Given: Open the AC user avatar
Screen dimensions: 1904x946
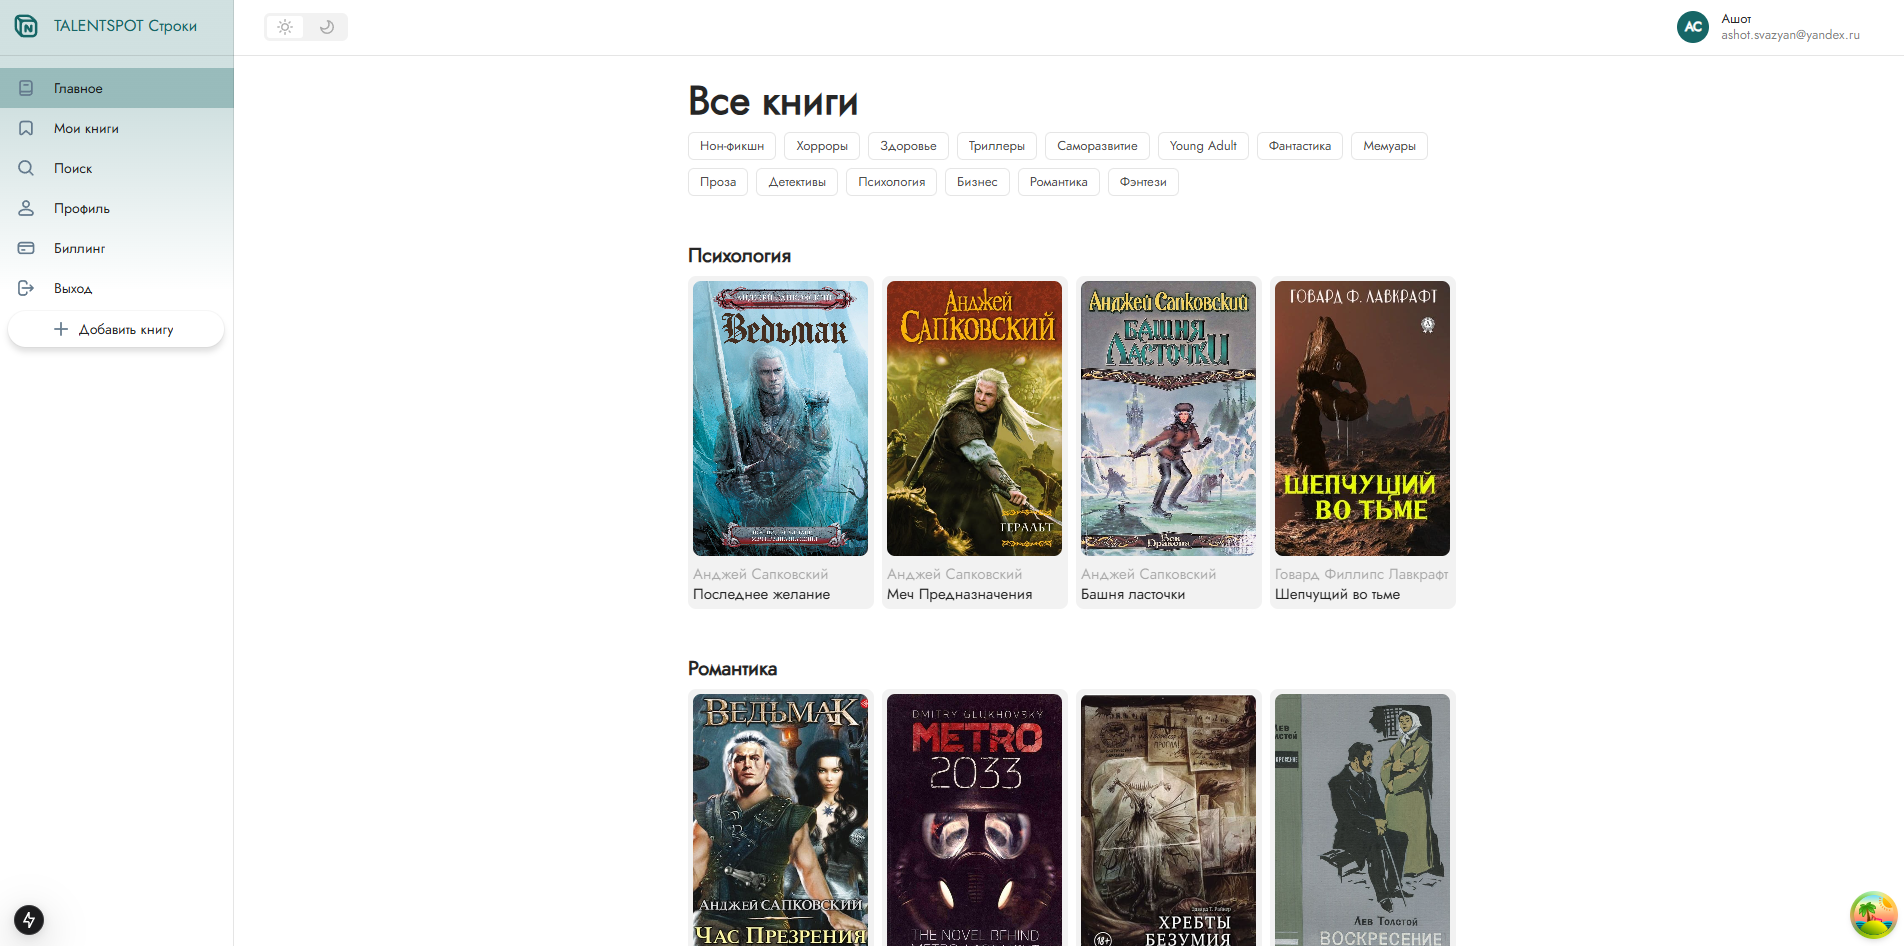Looking at the screenshot, I should [1693, 27].
